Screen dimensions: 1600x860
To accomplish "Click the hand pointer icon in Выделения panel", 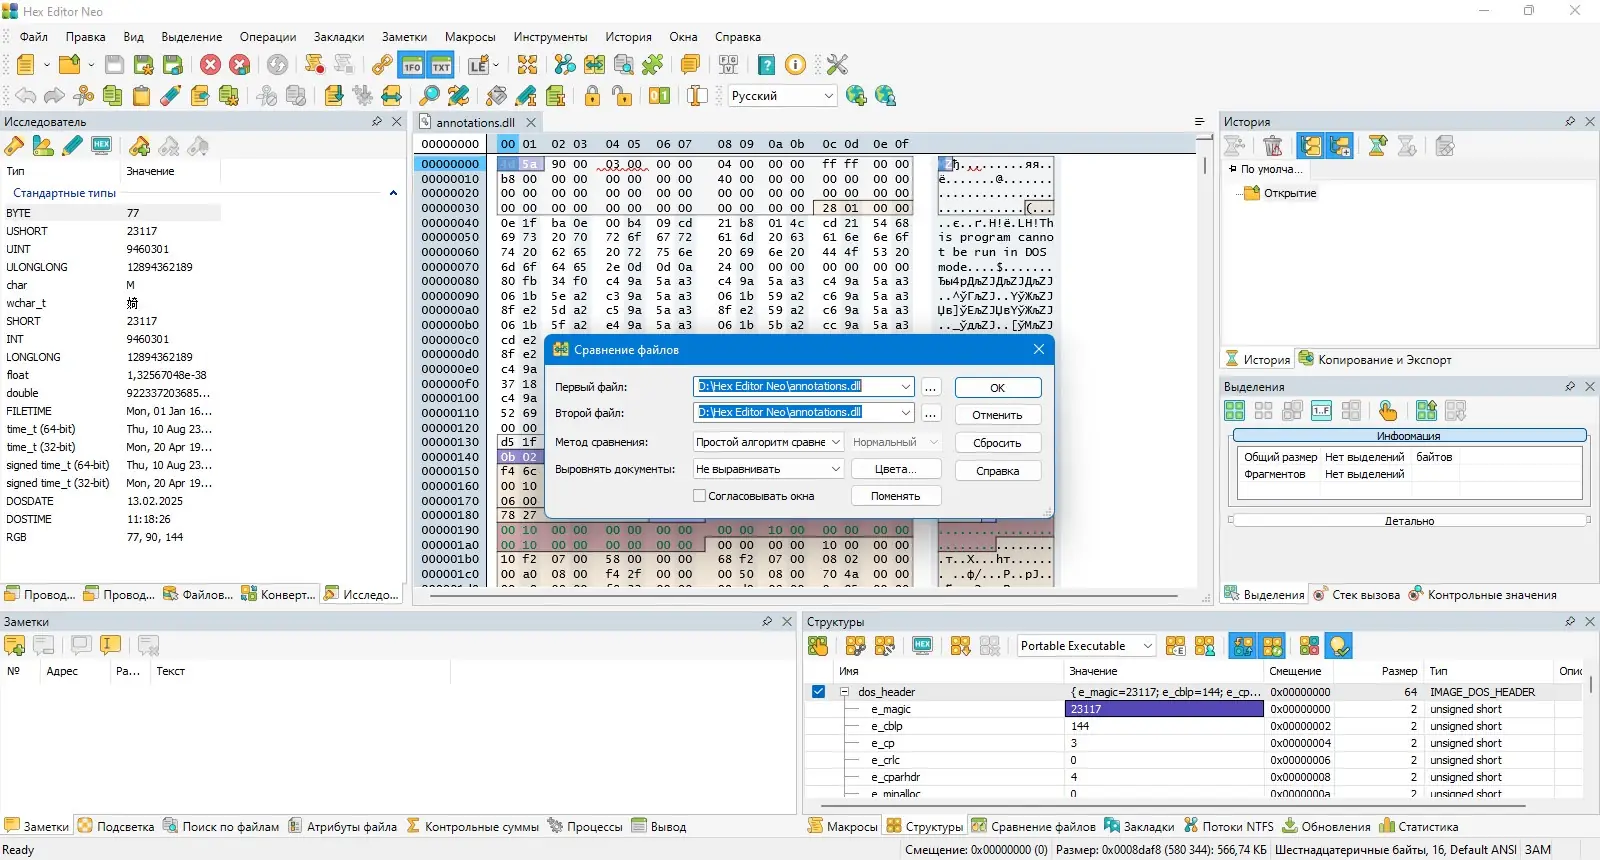I will pyautogui.click(x=1388, y=411).
